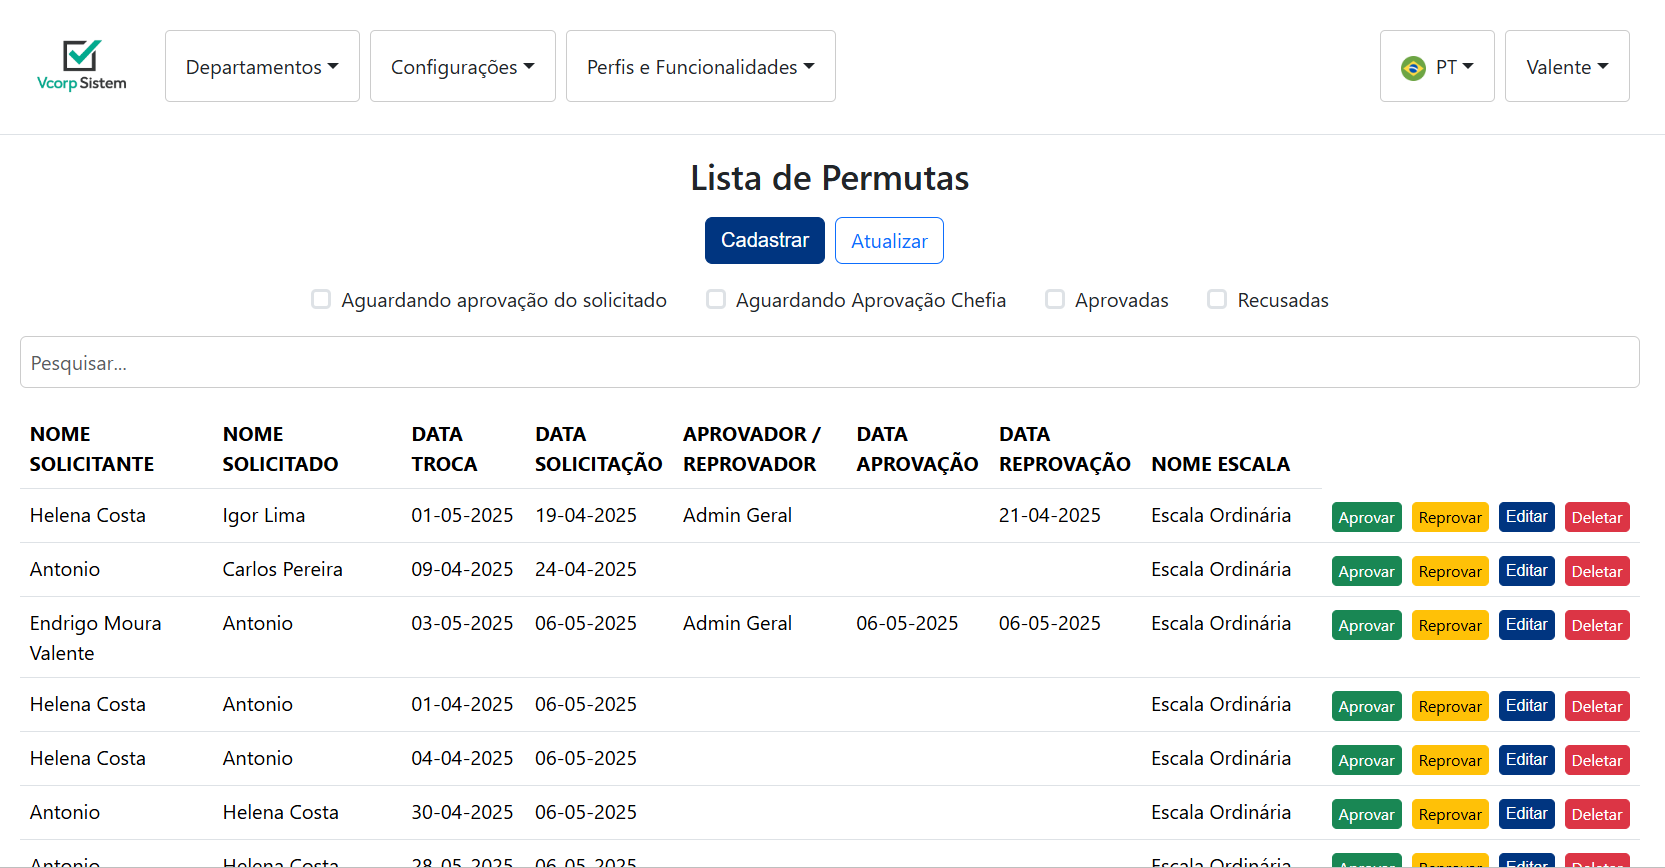
Task: Delete the Helena Costa / Igor Lima row
Action: [1597, 517]
